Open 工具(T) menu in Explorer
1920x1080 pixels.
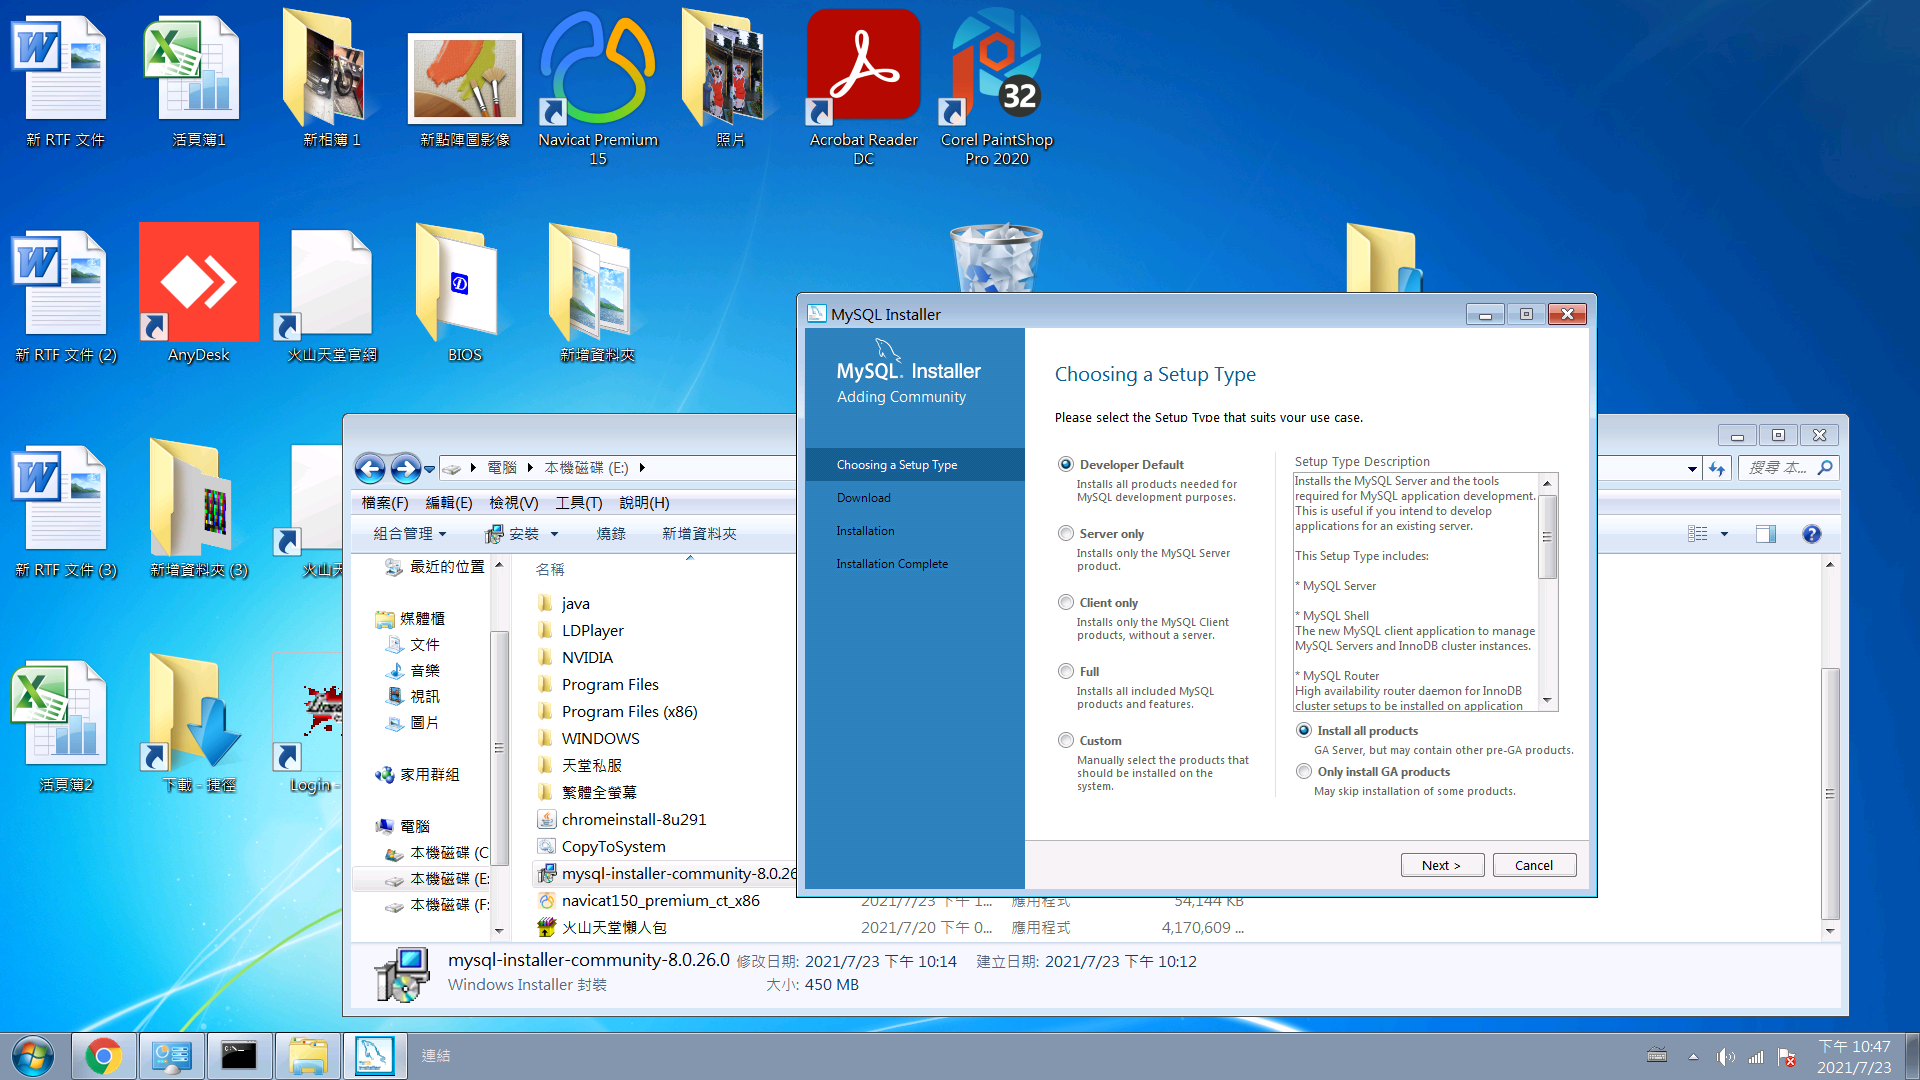579,503
